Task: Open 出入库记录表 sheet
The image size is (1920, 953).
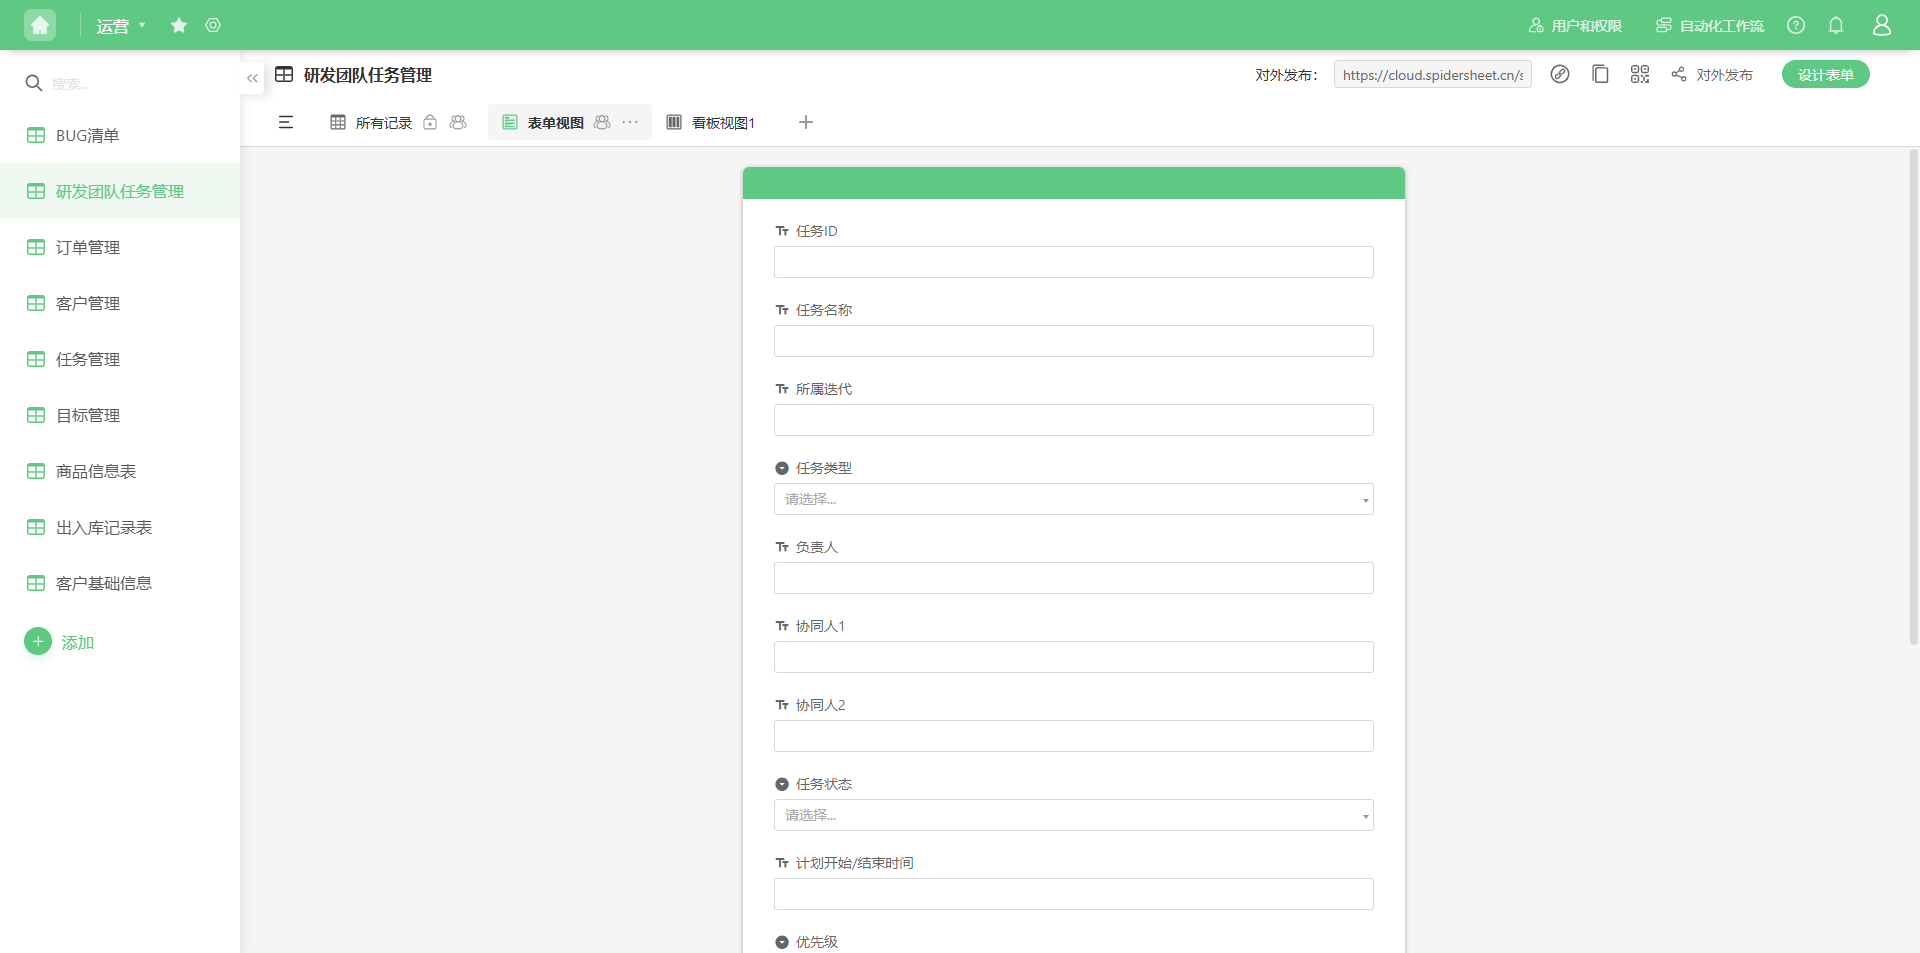Action: (x=120, y=527)
